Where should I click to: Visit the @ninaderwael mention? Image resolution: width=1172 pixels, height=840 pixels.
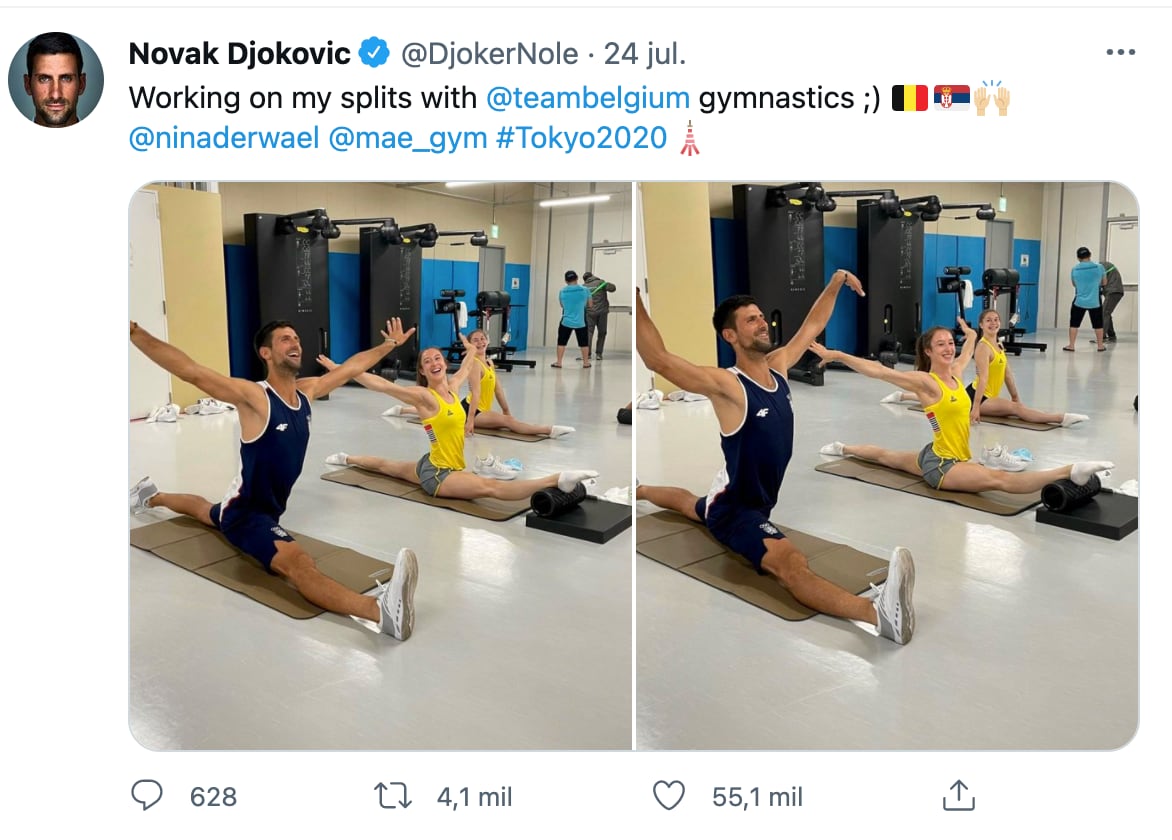tap(223, 138)
